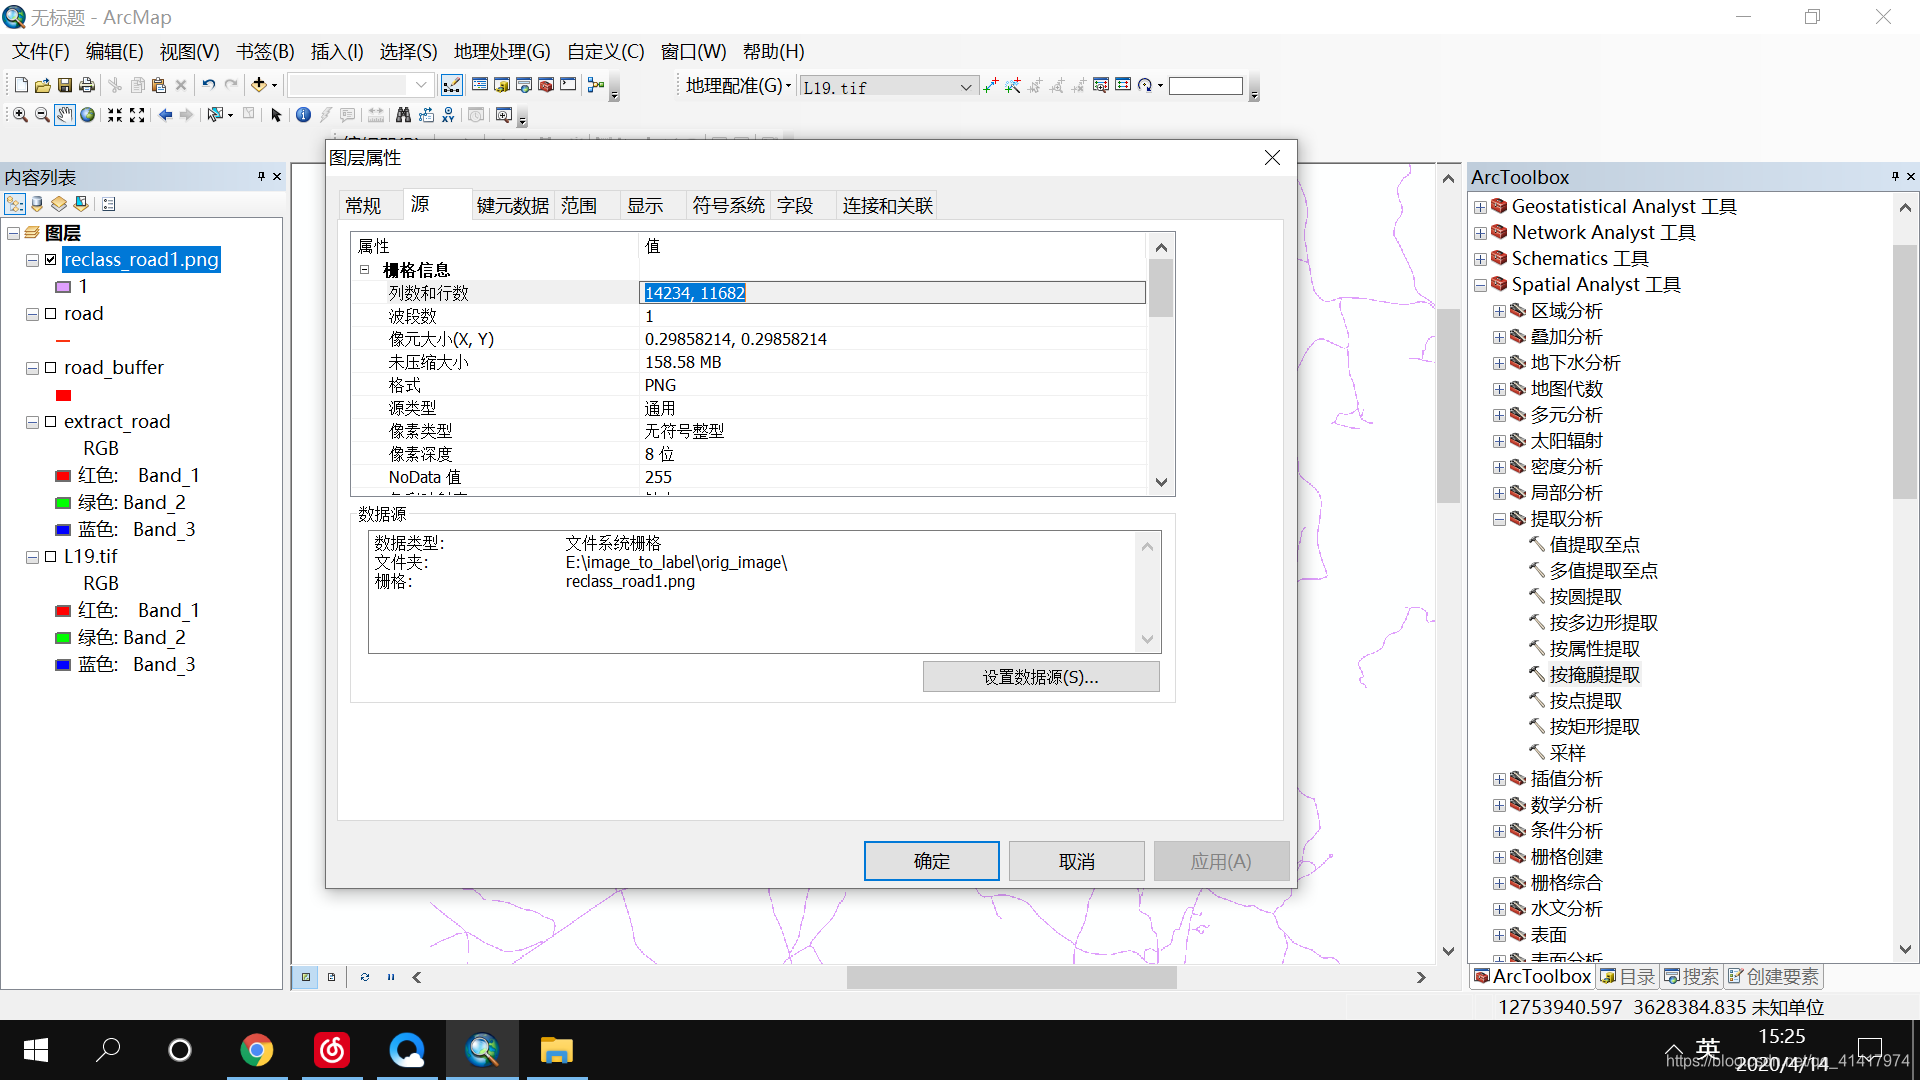Open the Editor toolbar icon
The image size is (1920, 1080).
point(452,86)
